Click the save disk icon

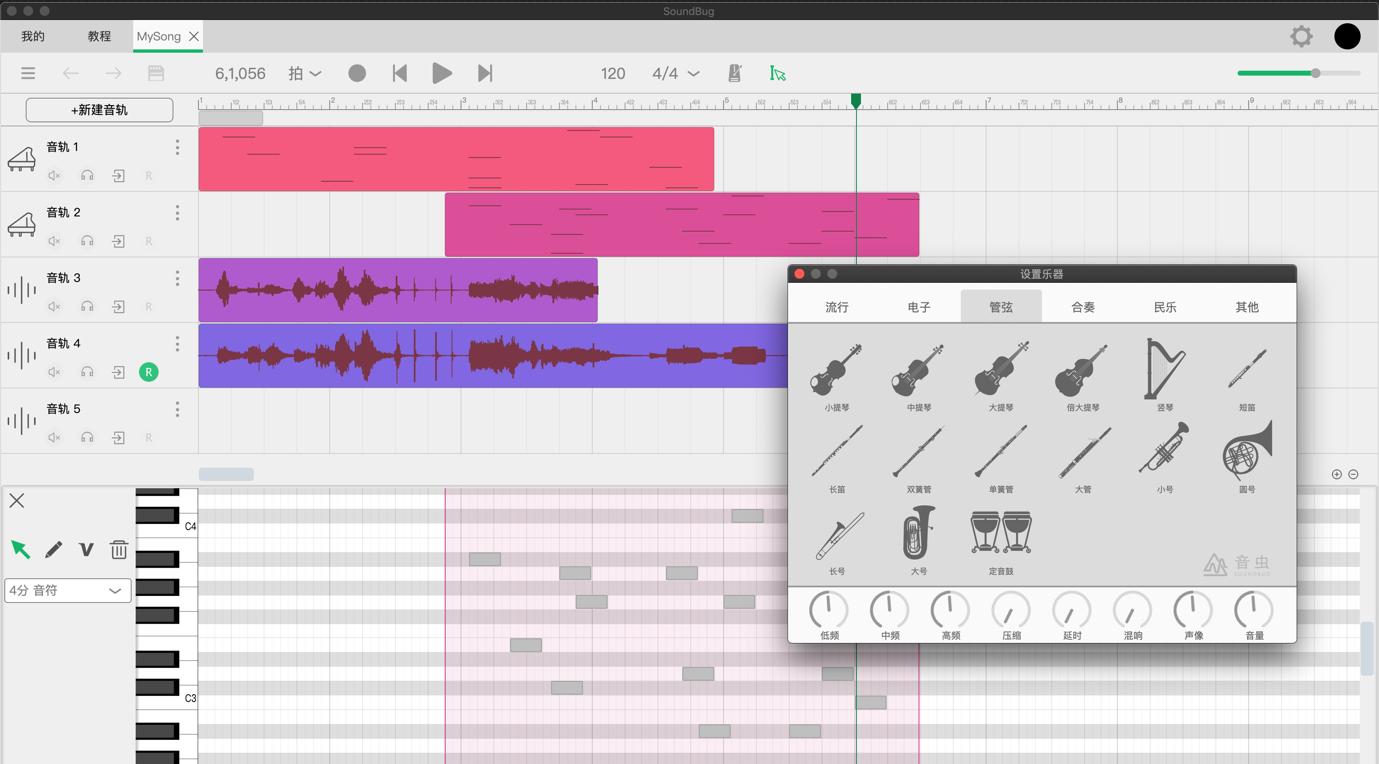coord(156,73)
